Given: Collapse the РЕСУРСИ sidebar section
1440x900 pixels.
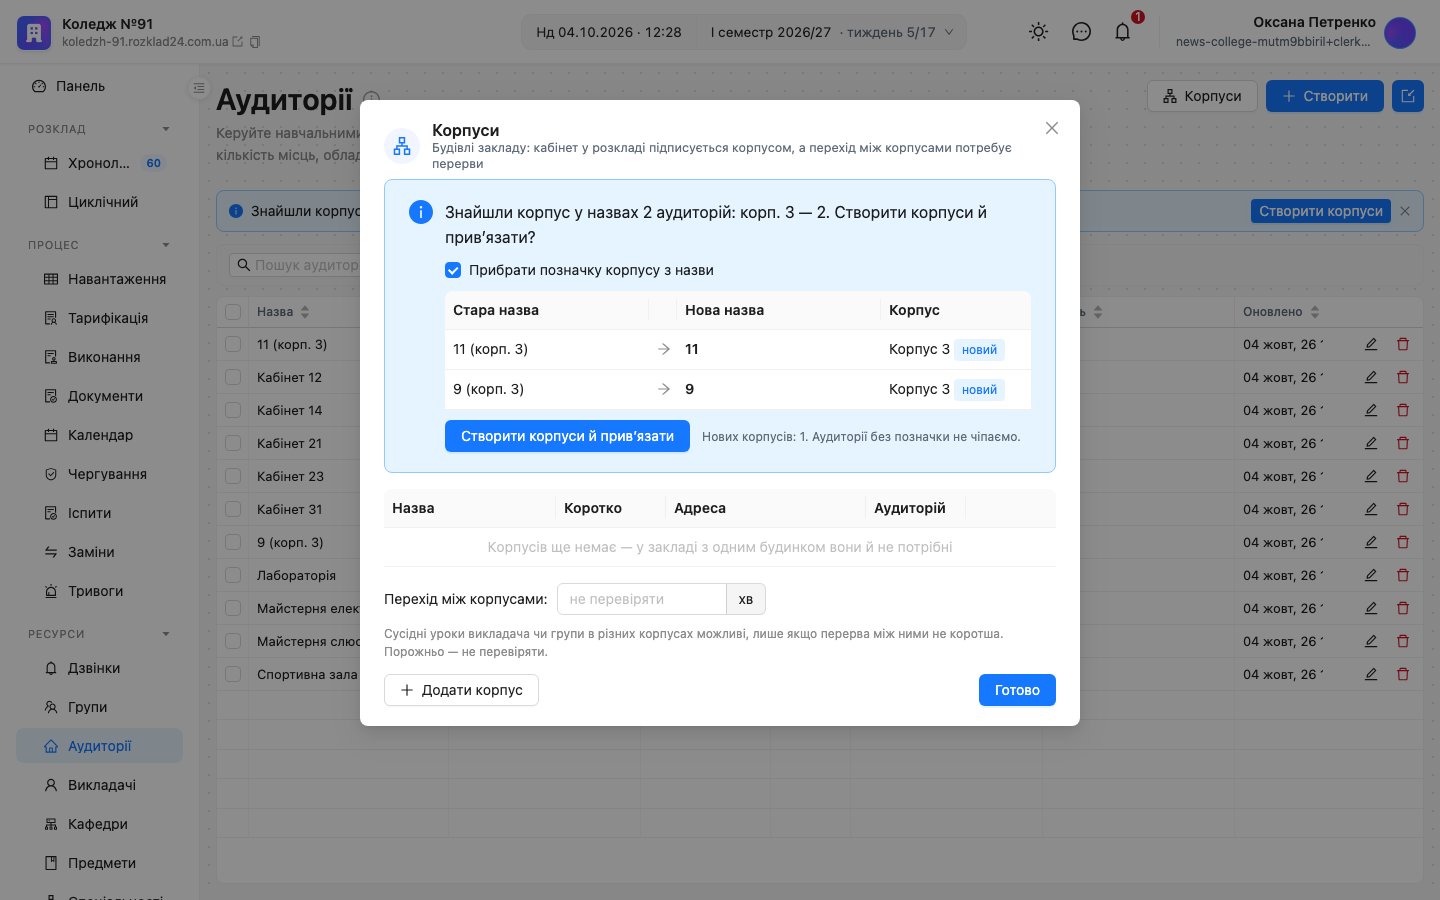Looking at the screenshot, I should pyautogui.click(x=166, y=634).
